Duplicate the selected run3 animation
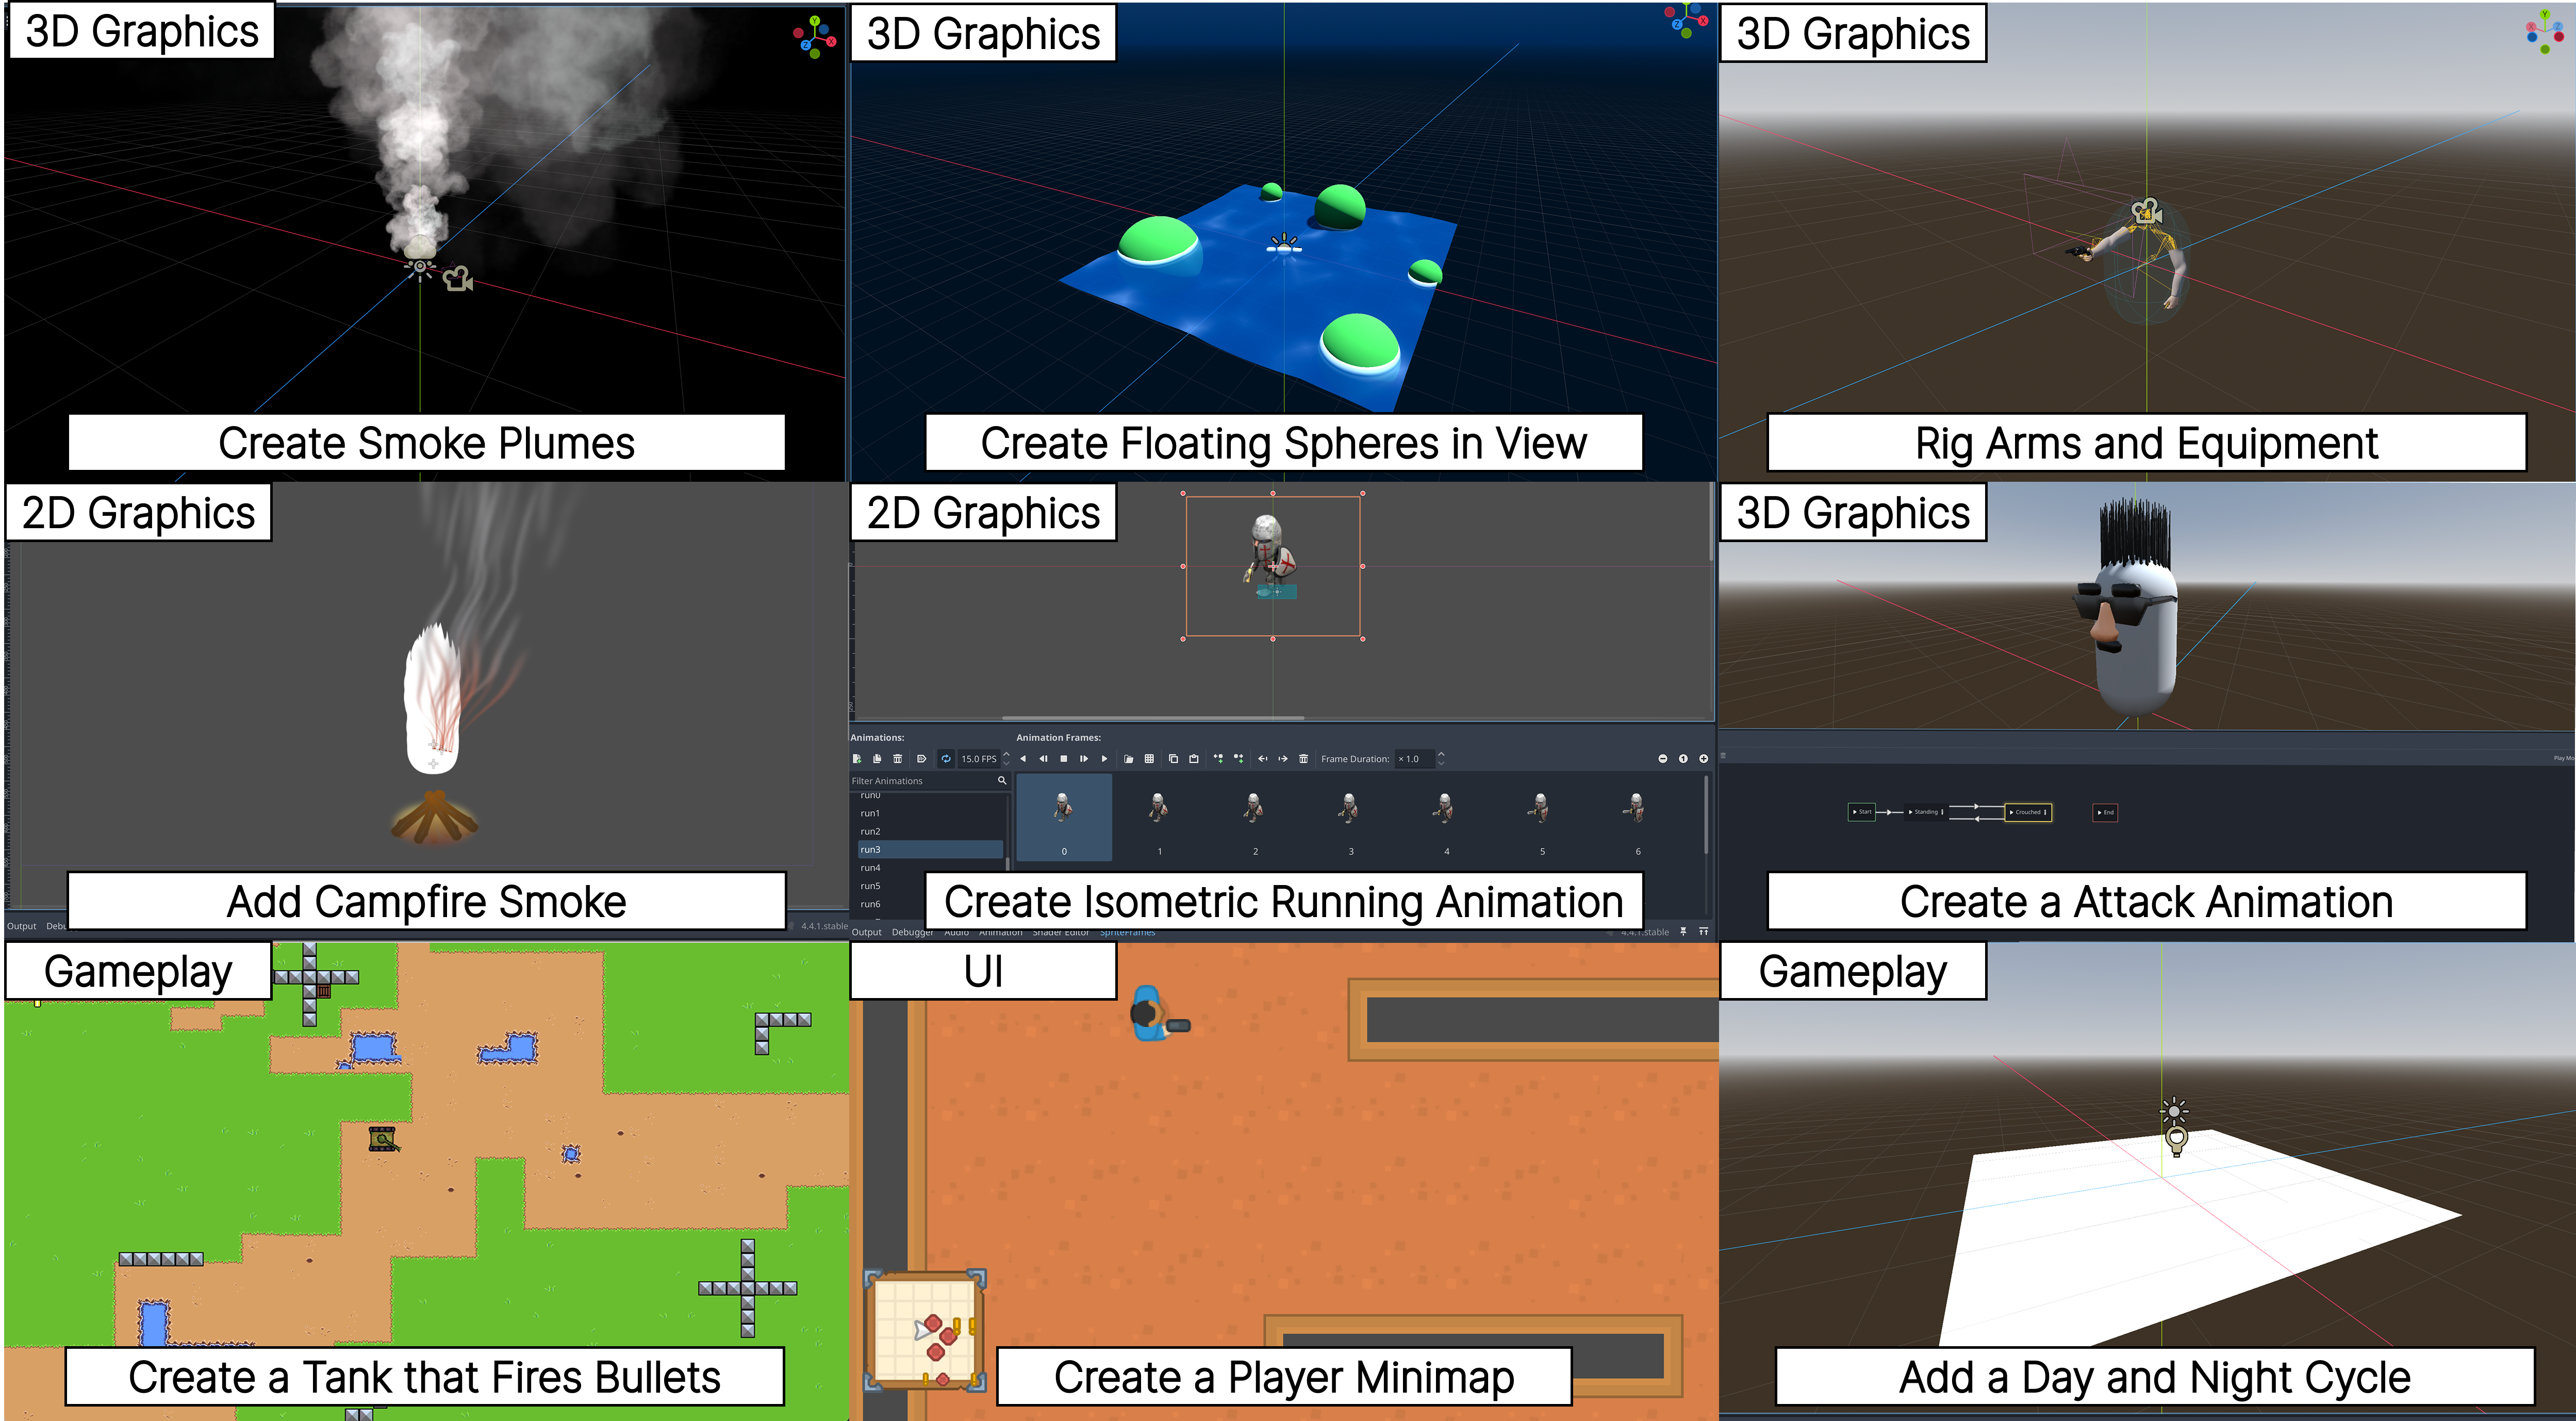This screenshot has height=1421, width=2576. click(x=877, y=759)
